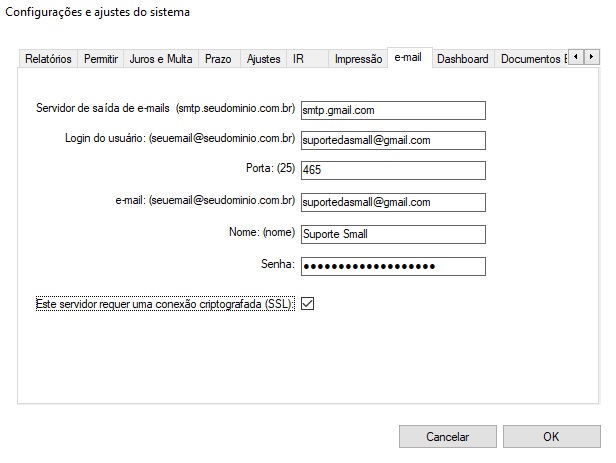Select the e-mail tab
The height and width of the screenshot is (463, 616).
(408, 58)
